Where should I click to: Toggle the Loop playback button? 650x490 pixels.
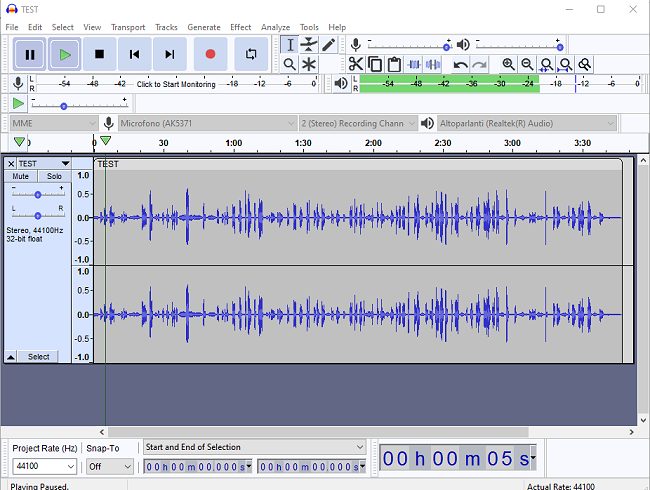coord(251,54)
